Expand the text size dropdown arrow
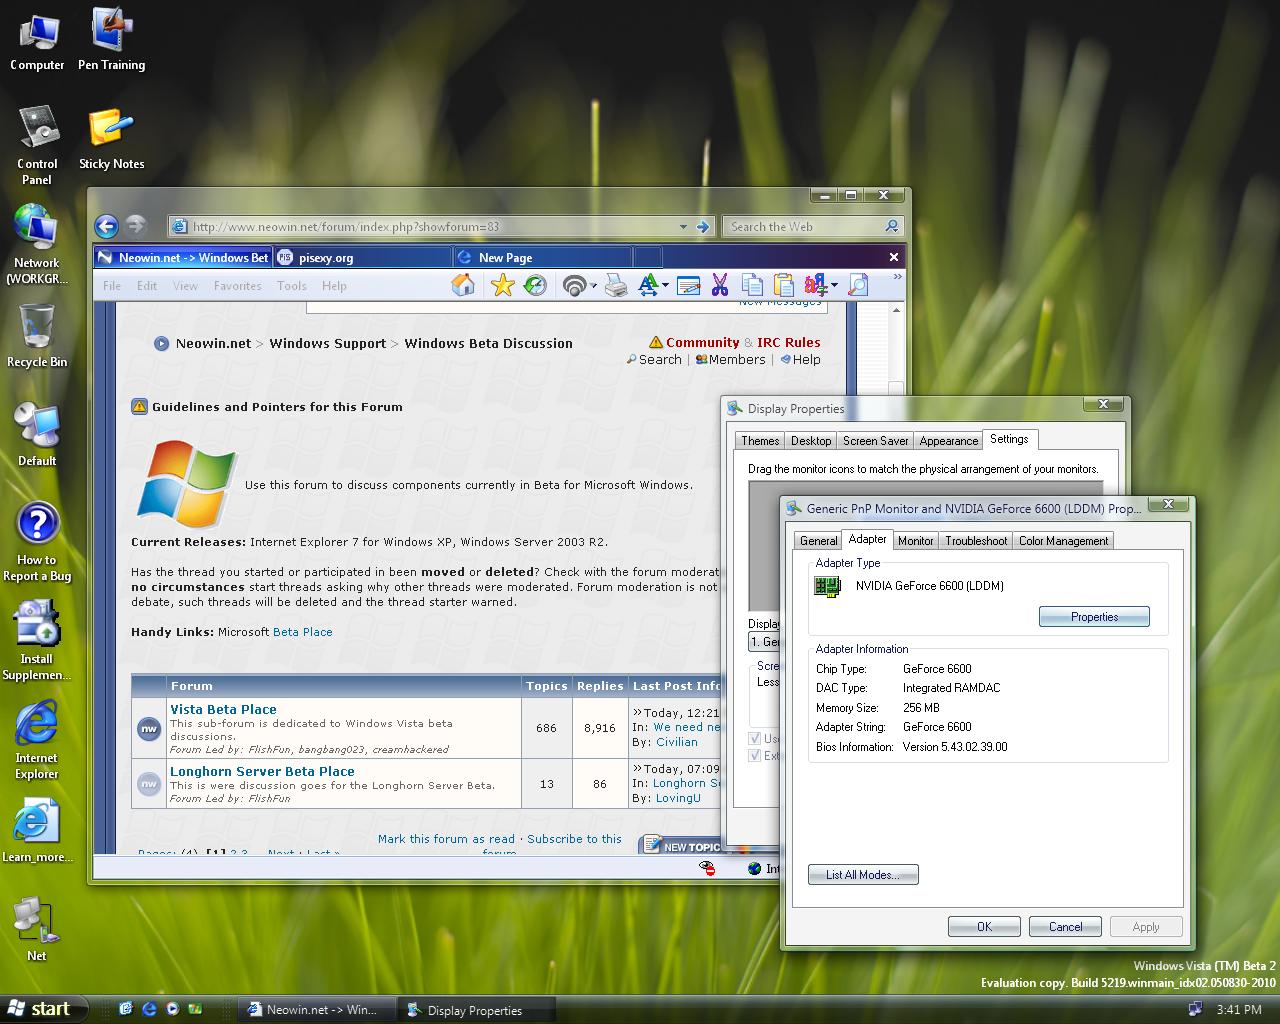Image resolution: width=1280 pixels, height=1024 pixels. tap(664, 287)
